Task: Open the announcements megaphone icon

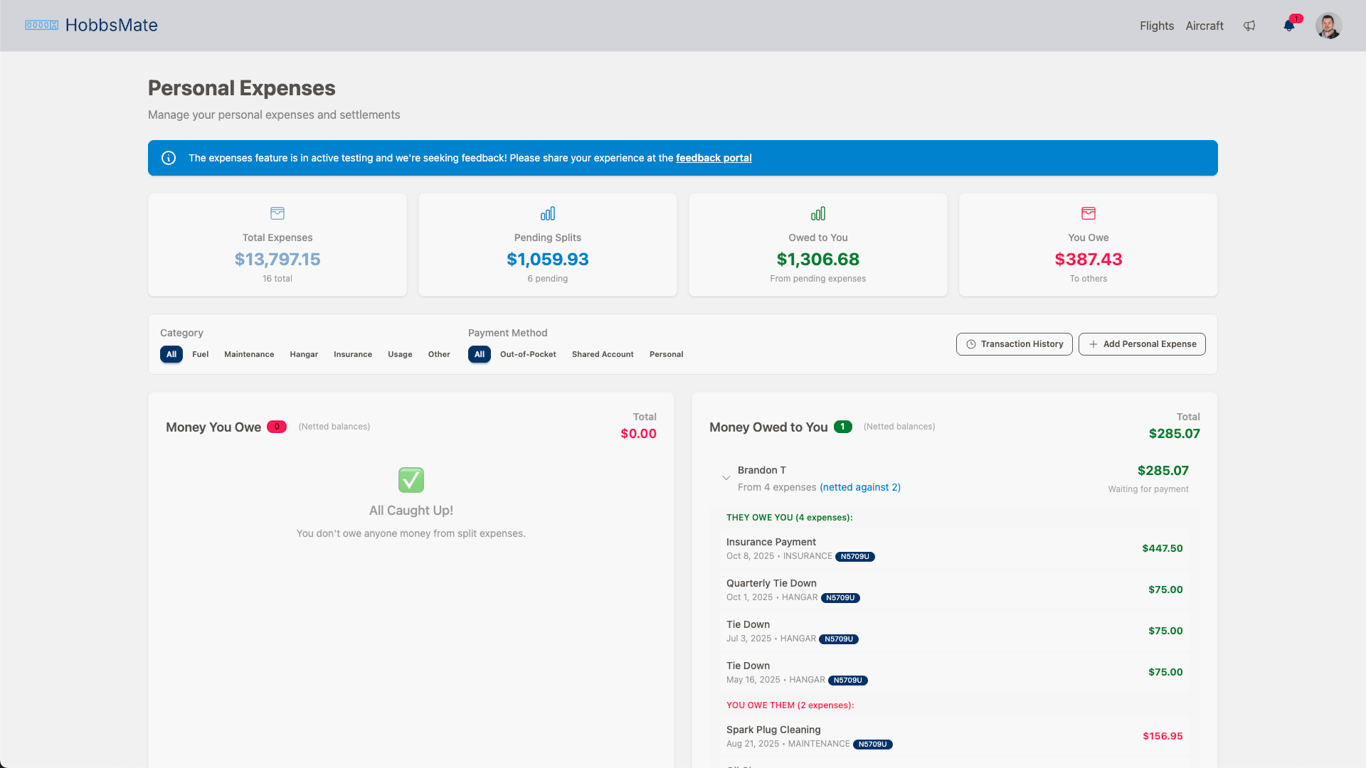Action: (1249, 26)
